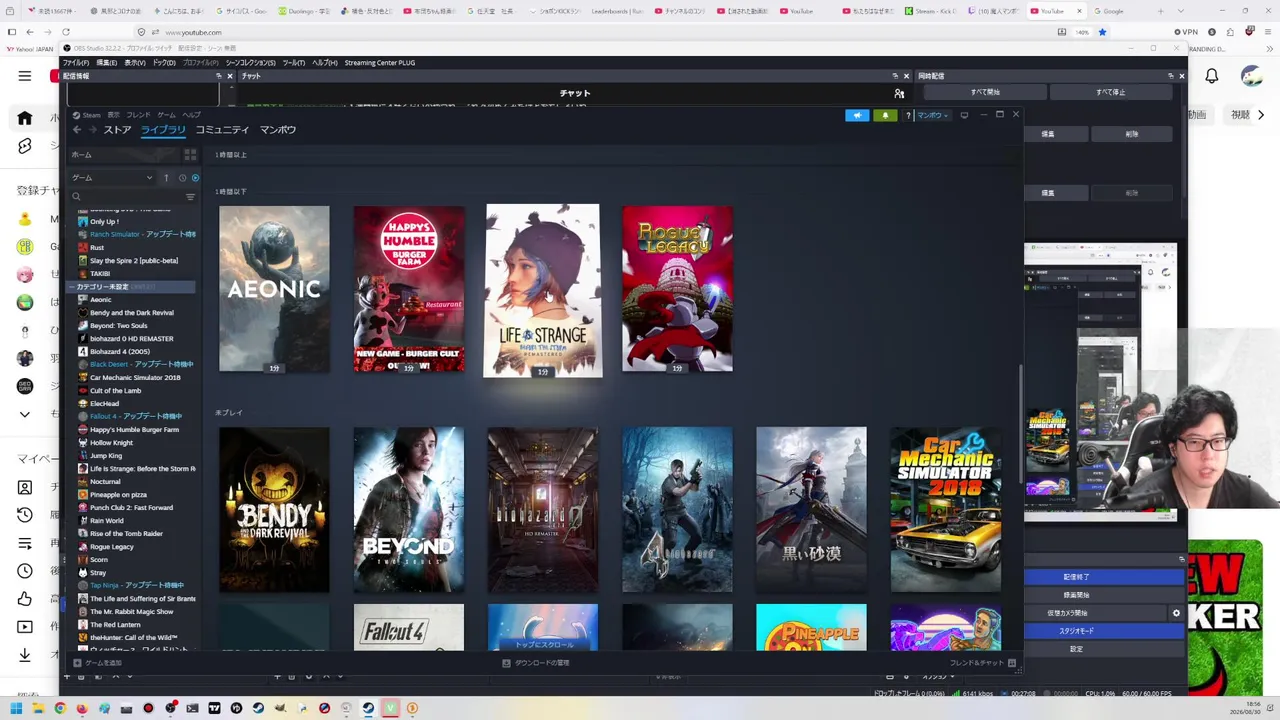Expand the ゲーム filter dropdown in Steam

pos(111,178)
